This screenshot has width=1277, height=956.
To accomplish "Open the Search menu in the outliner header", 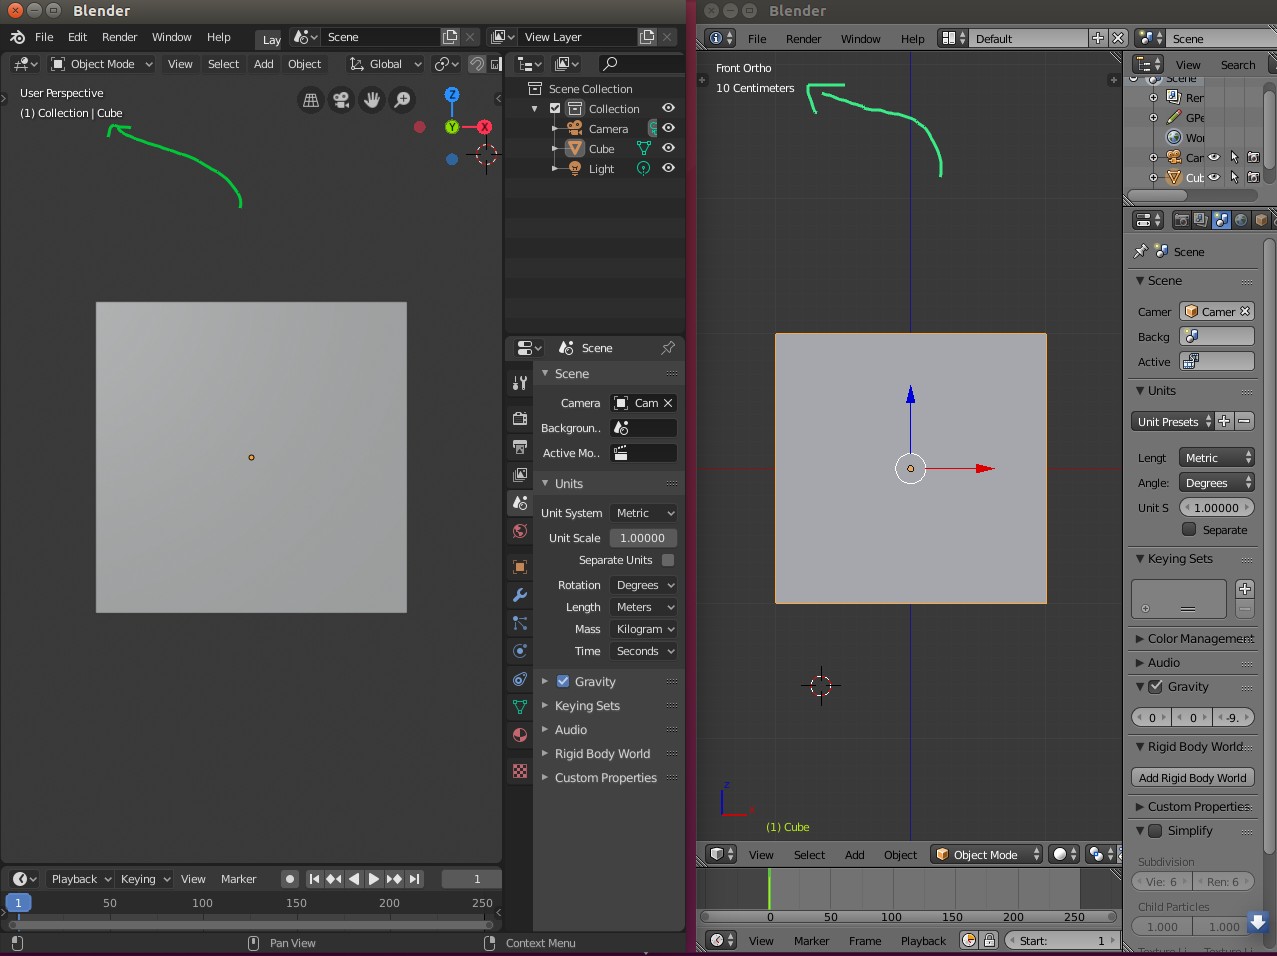I will 1237,65.
